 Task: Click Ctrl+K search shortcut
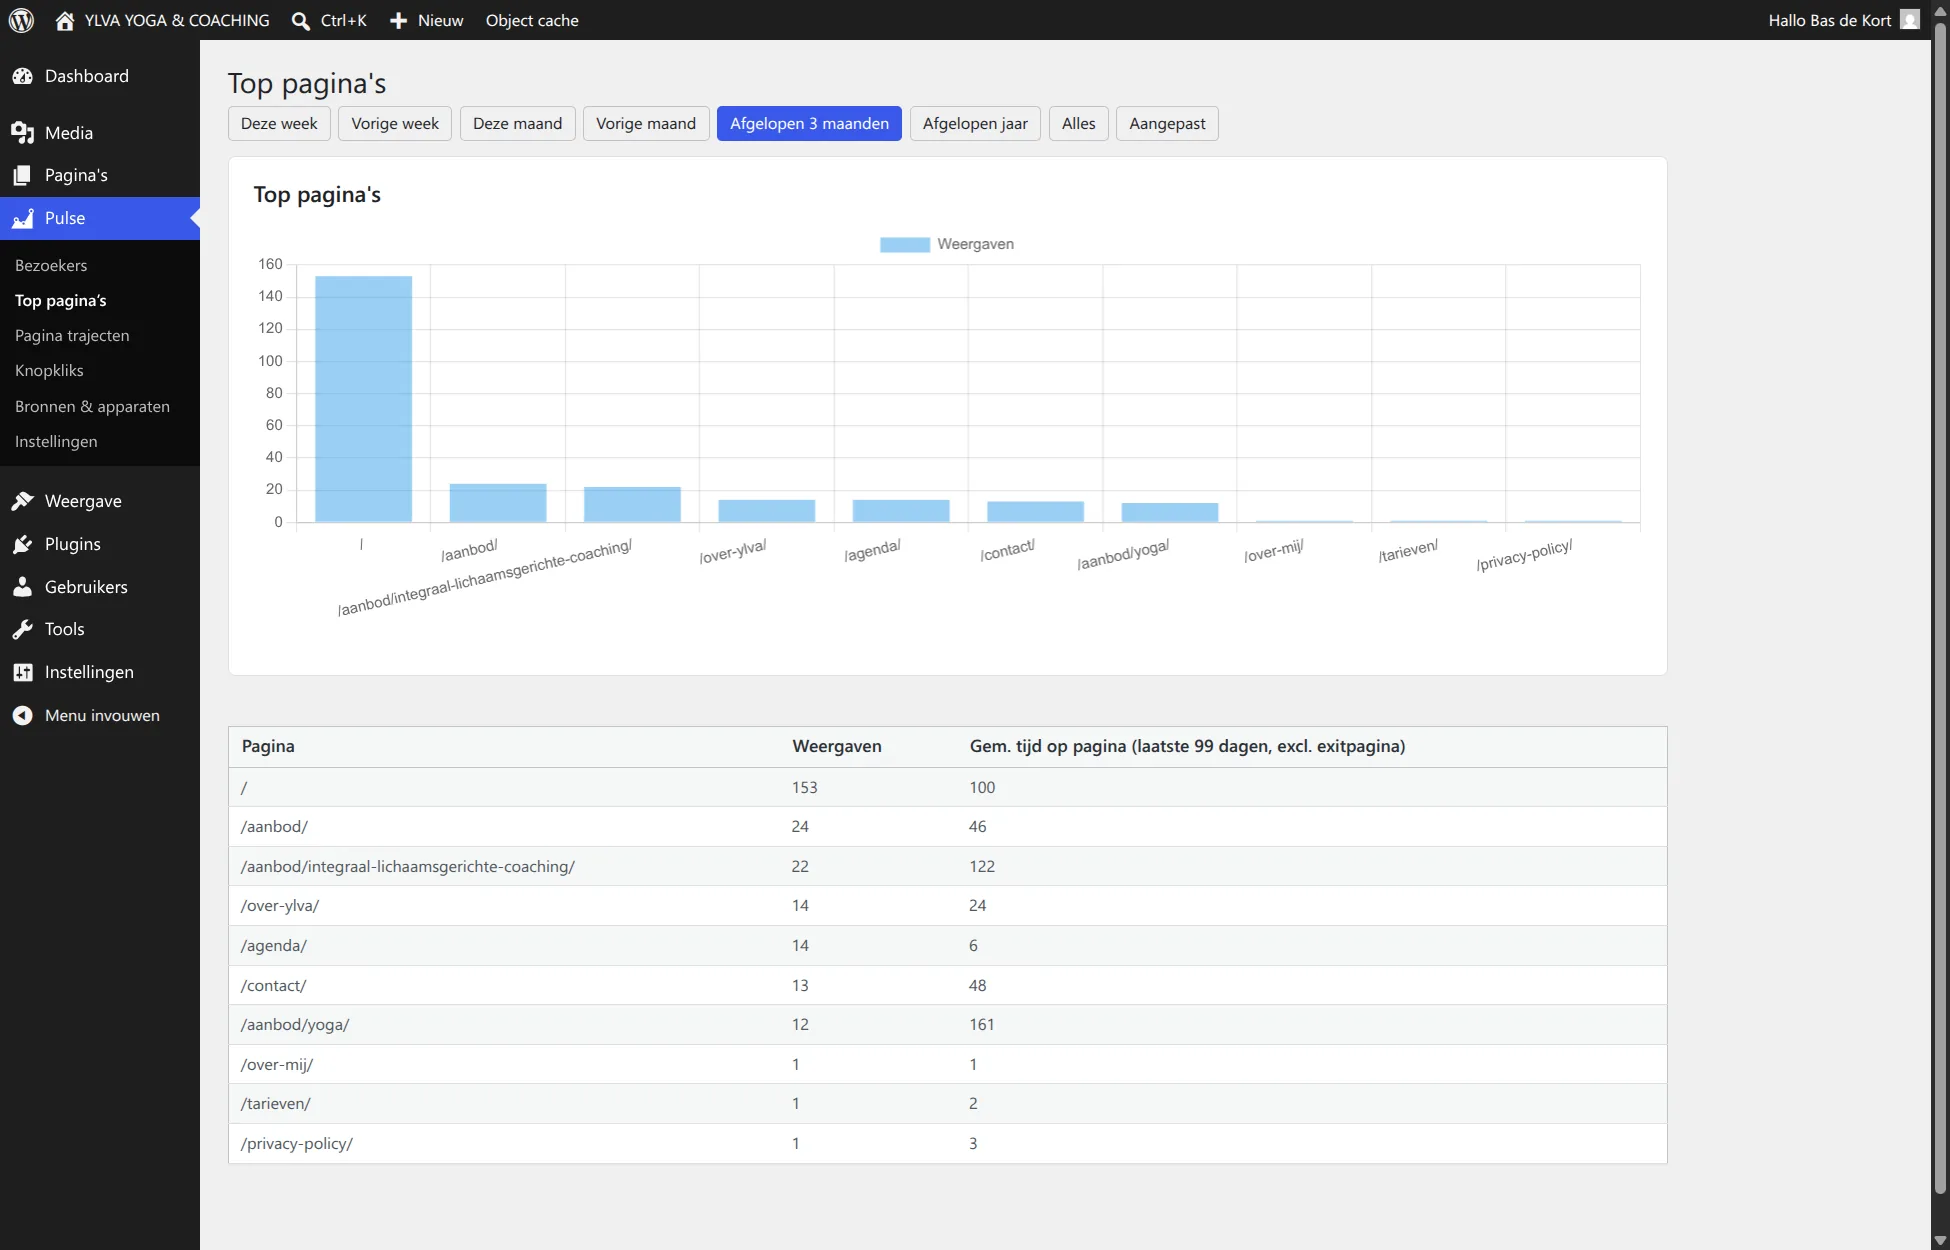click(x=343, y=20)
